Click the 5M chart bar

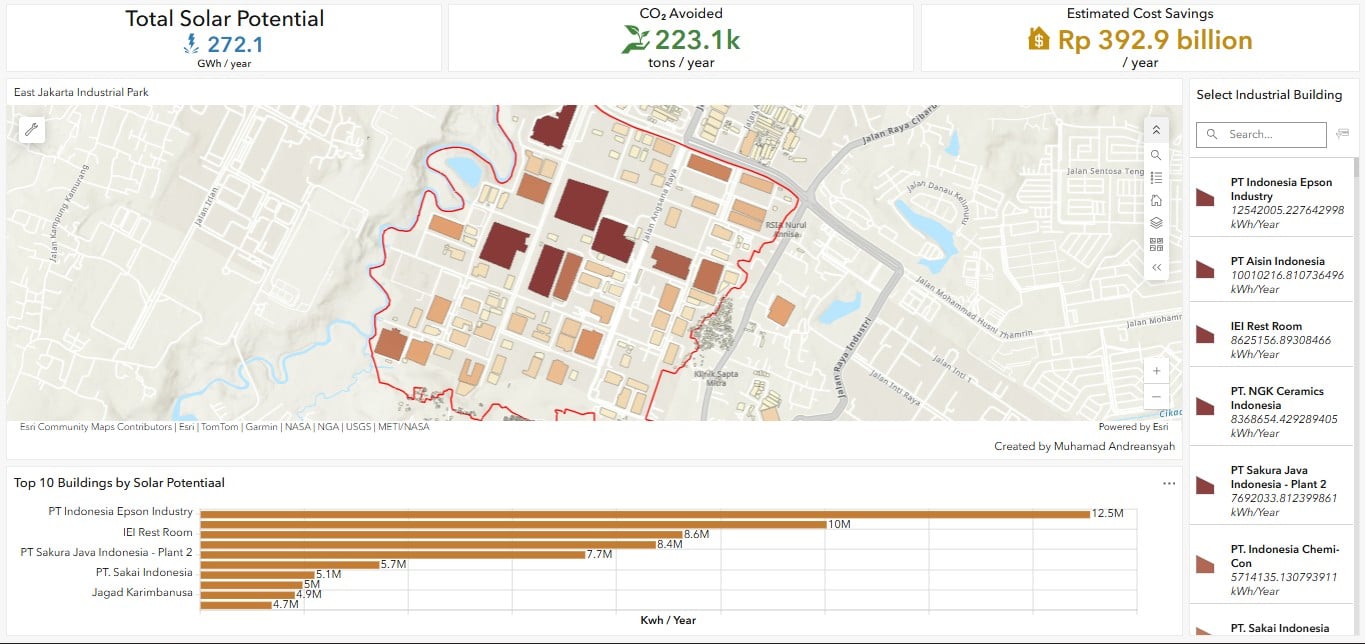(x=251, y=584)
